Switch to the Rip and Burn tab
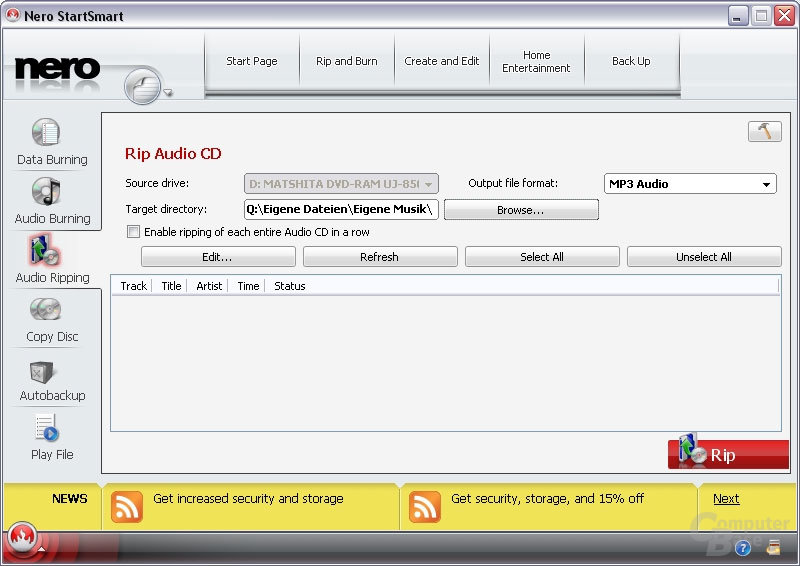 click(x=346, y=61)
